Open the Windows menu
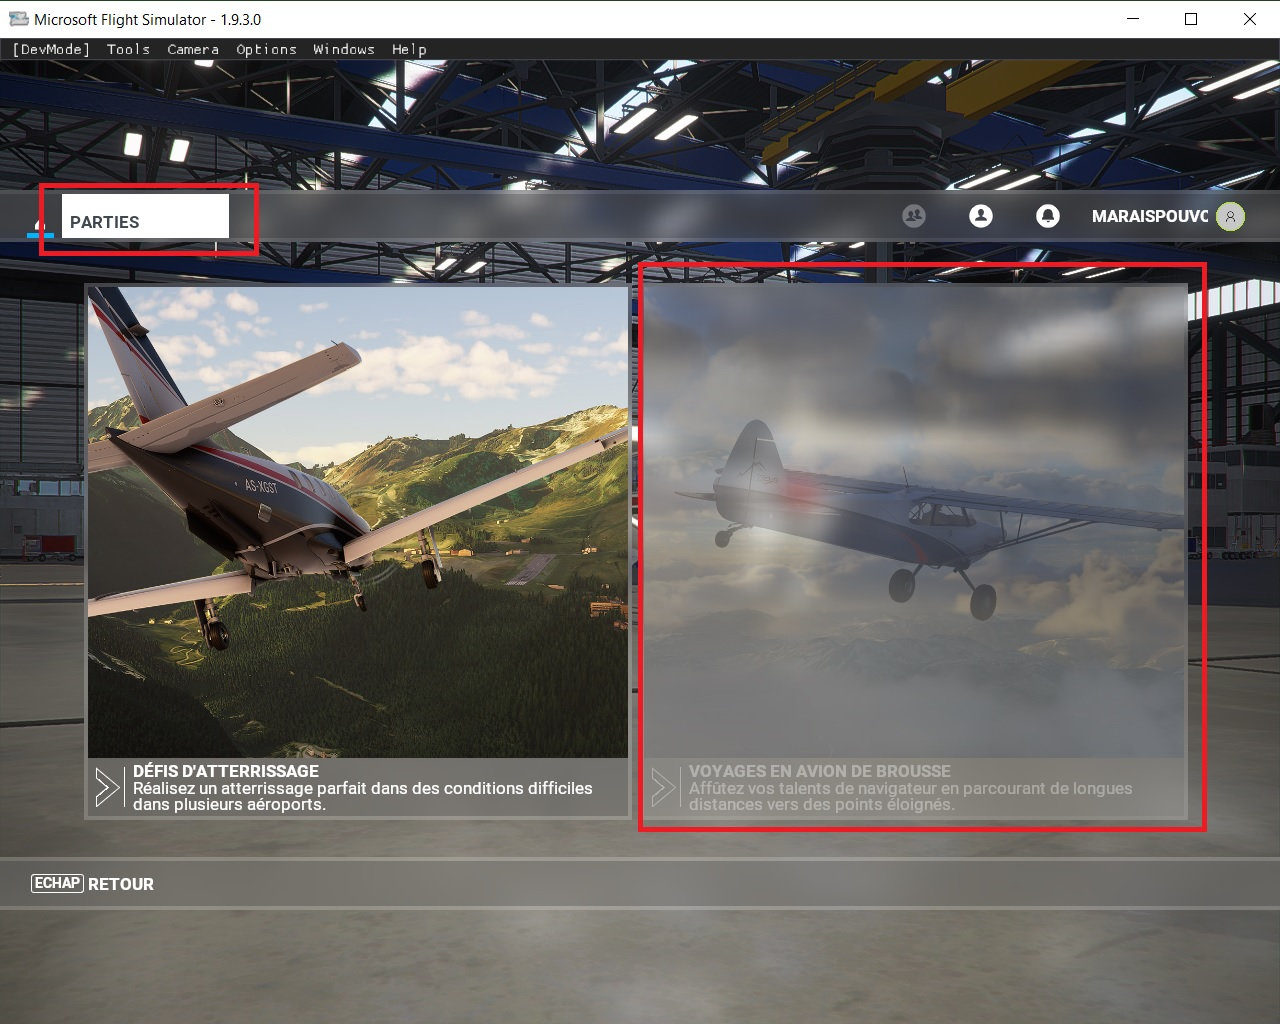Screen dimensions: 1280x1024 click(x=344, y=49)
